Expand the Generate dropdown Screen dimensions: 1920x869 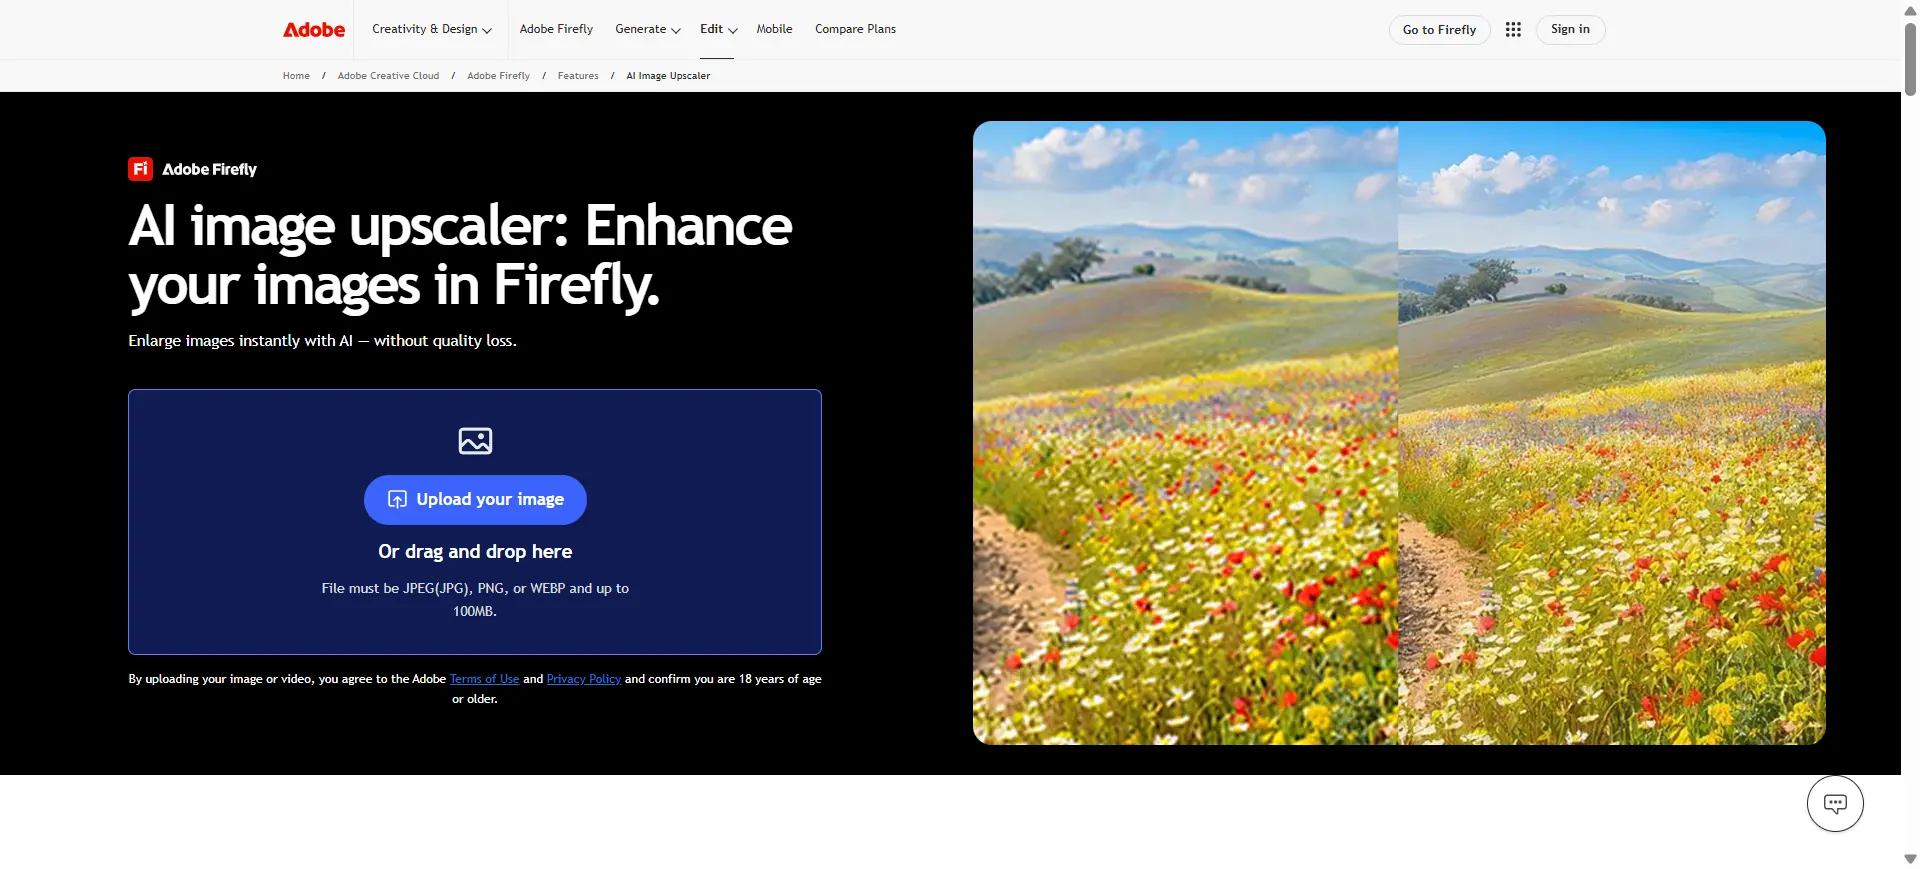tap(647, 29)
